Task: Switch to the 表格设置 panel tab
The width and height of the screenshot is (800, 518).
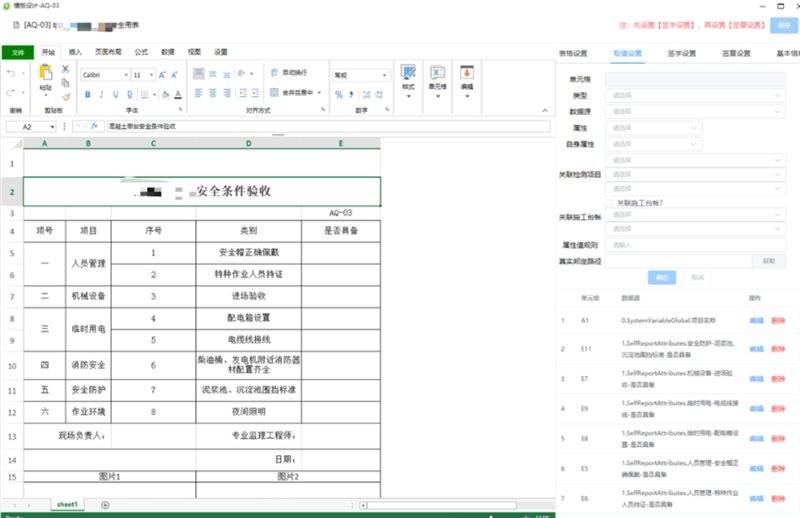Action: [573, 54]
